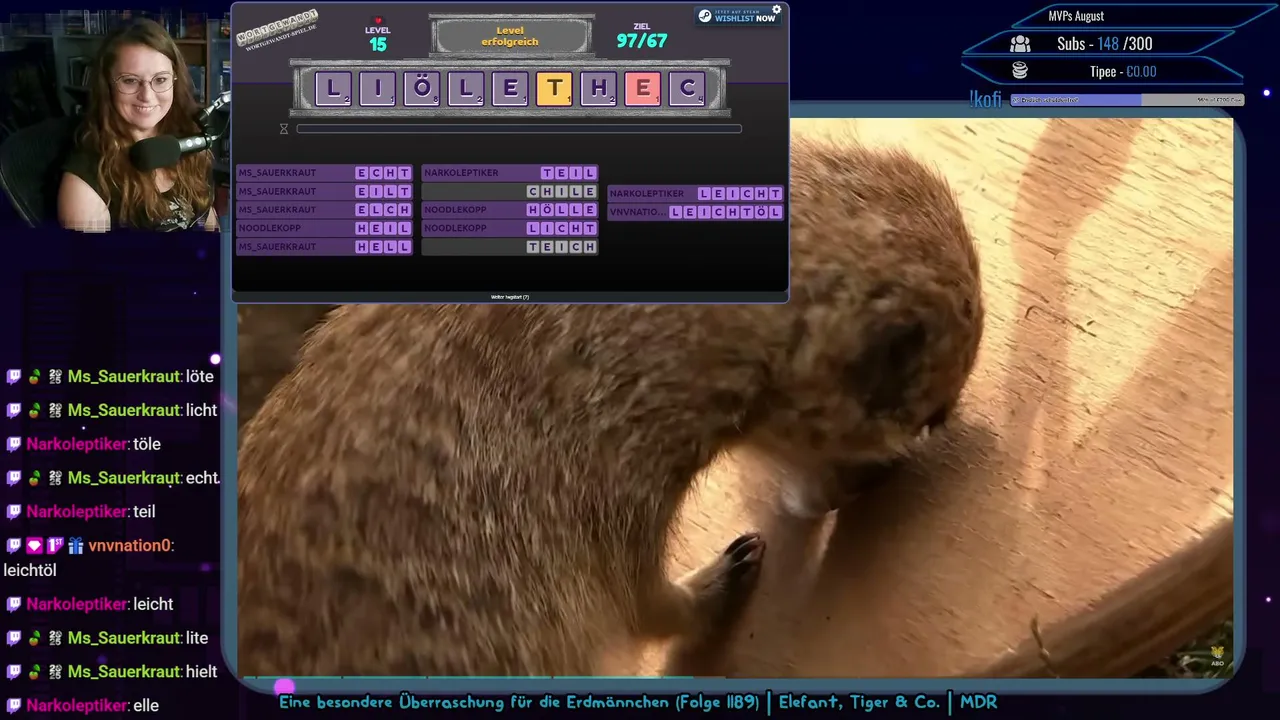The width and height of the screenshot is (1280, 720).
Task: Open the settings gear in the game panel
Action: point(776,10)
